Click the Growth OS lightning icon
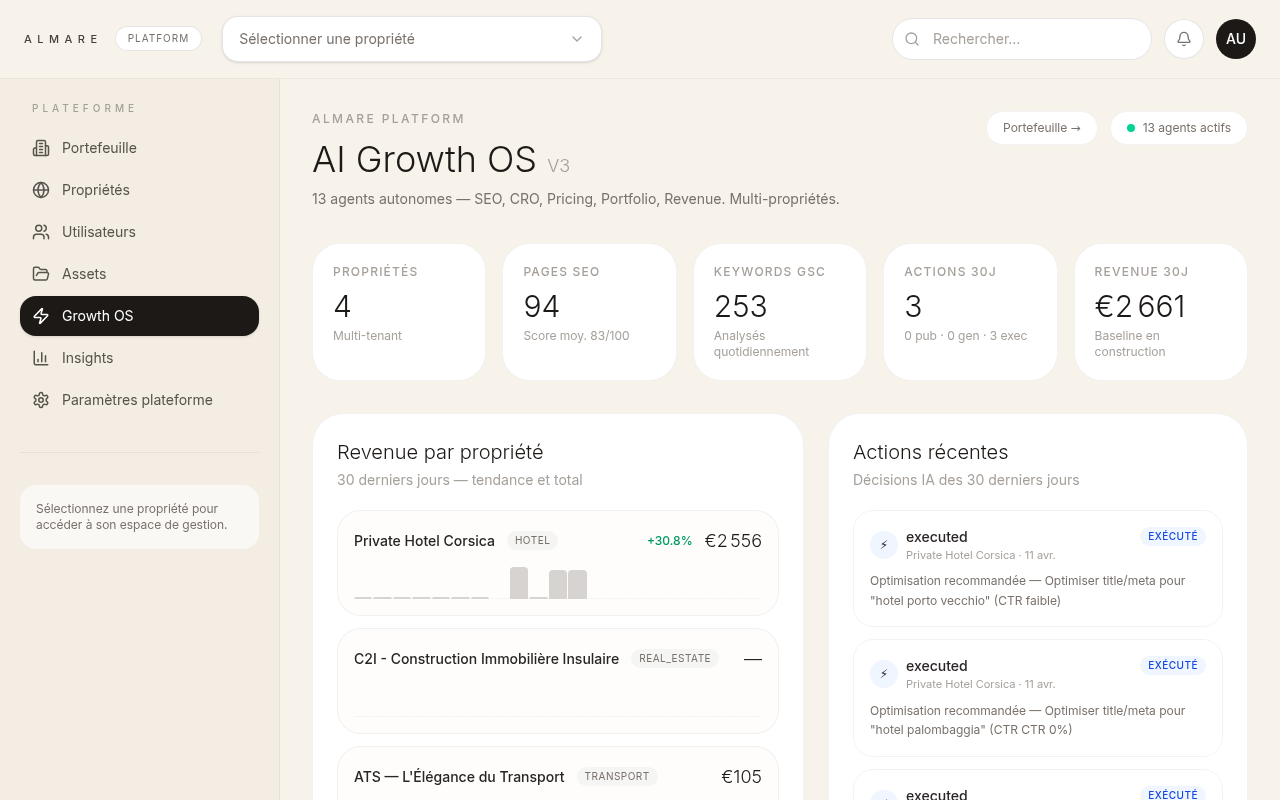The image size is (1280, 800). pyautogui.click(x=41, y=316)
